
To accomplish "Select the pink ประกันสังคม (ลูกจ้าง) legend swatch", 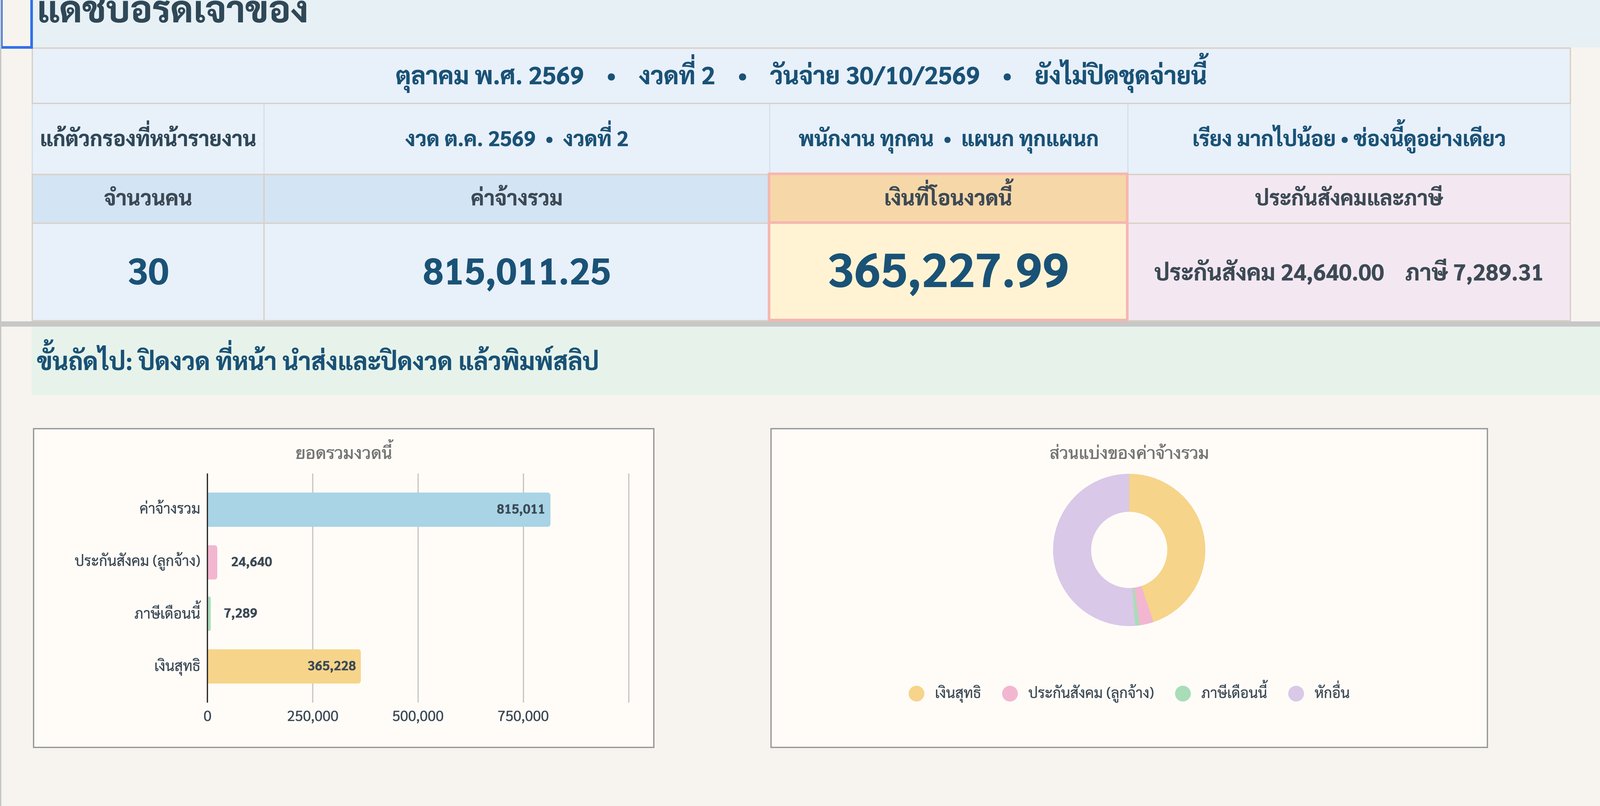I will coord(1010,693).
